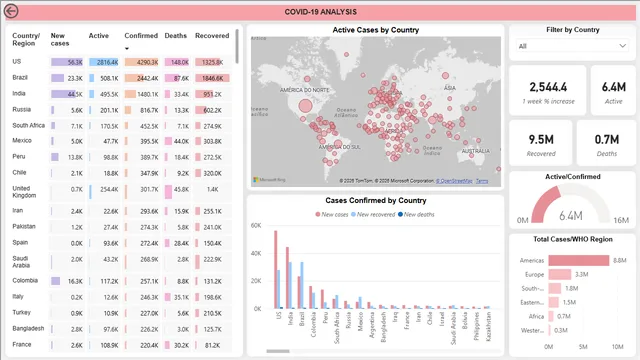Click the 1846.6K recovered value for Brazil
The height and width of the screenshot is (360, 640).
(x=213, y=78)
